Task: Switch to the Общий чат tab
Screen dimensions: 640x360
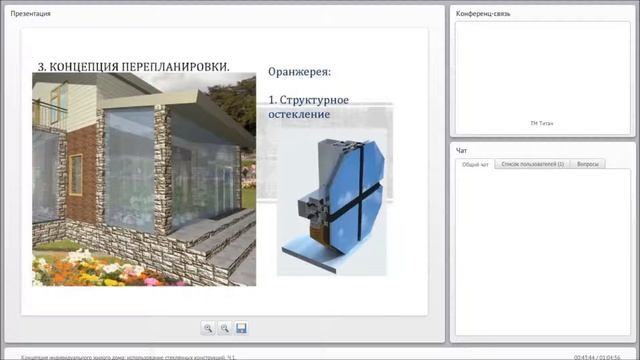Action: click(475, 164)
